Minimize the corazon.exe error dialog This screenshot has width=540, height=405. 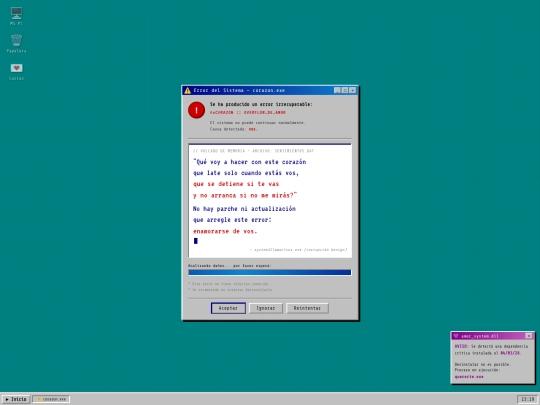click(338, 90)
